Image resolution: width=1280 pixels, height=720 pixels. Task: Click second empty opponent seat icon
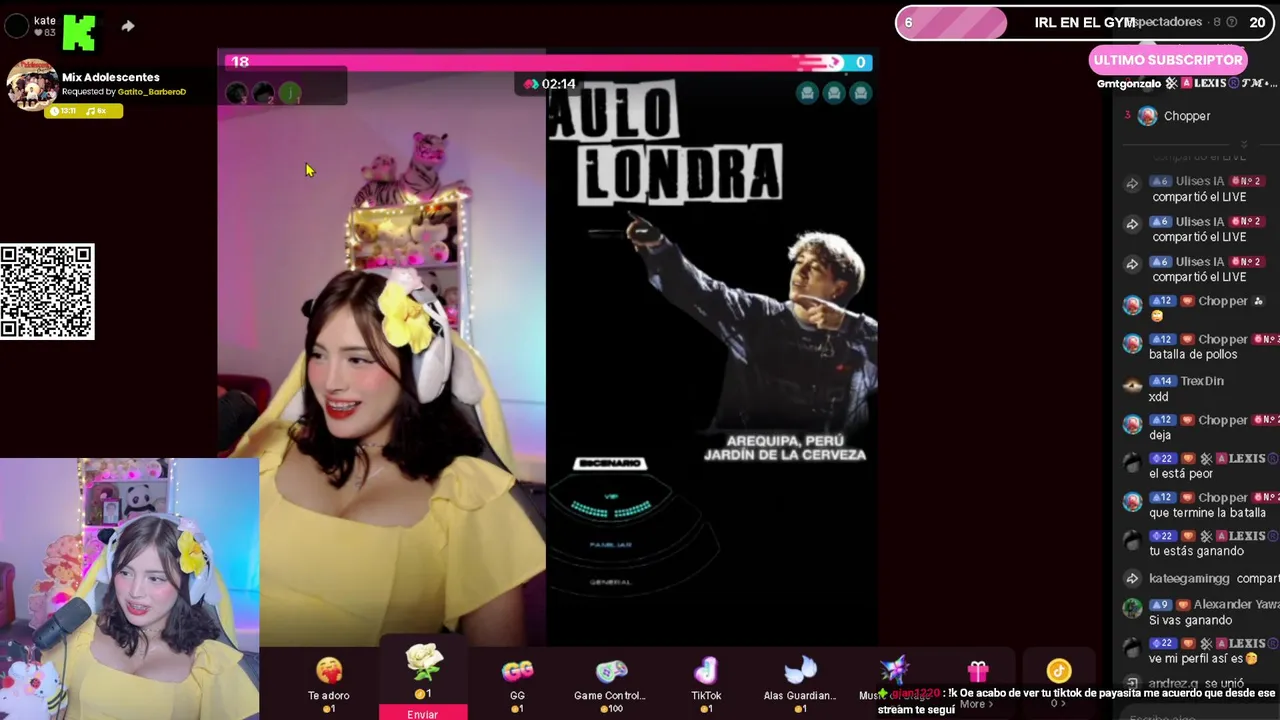[834, 93]
